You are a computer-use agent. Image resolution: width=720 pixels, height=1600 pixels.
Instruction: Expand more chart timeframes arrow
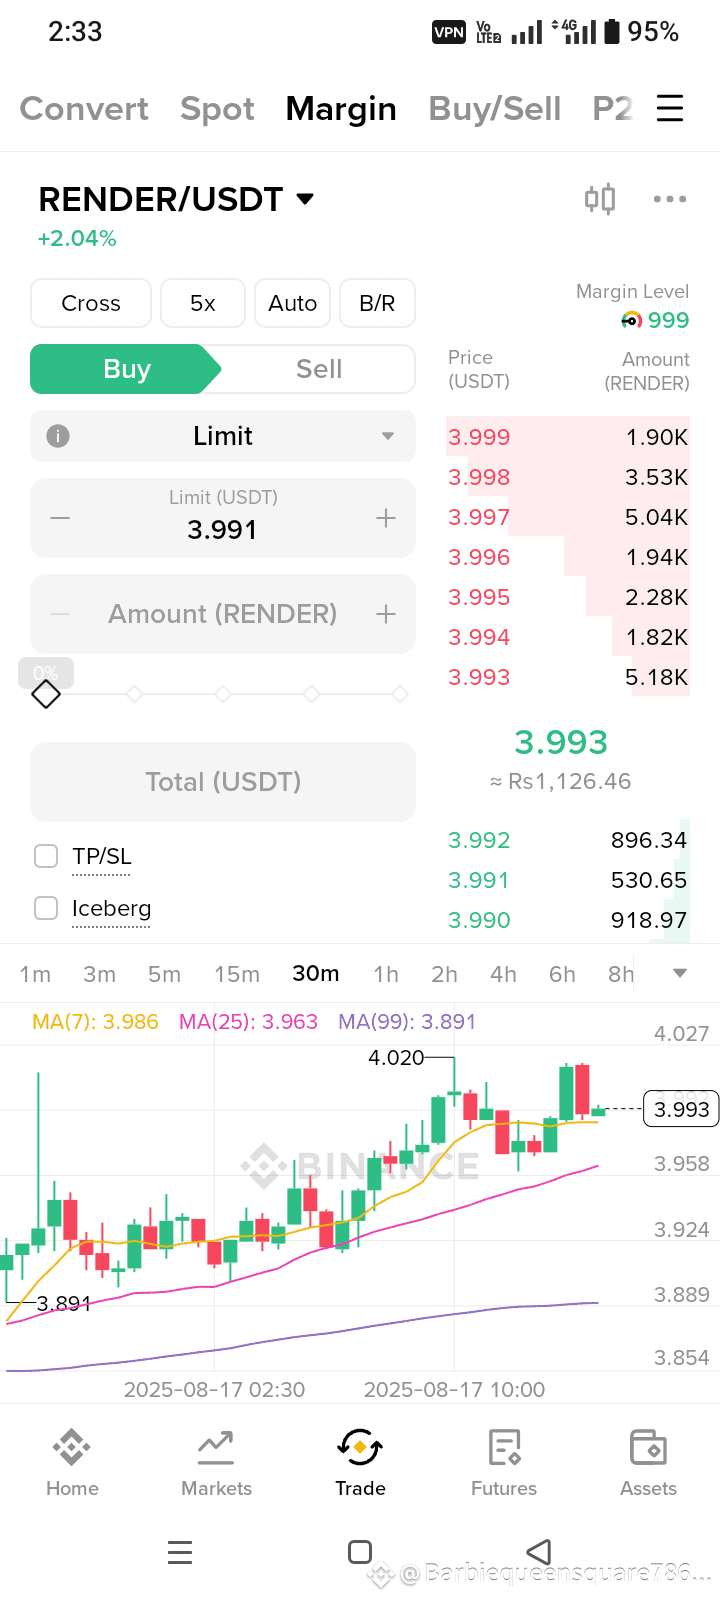tap(680, 974)
